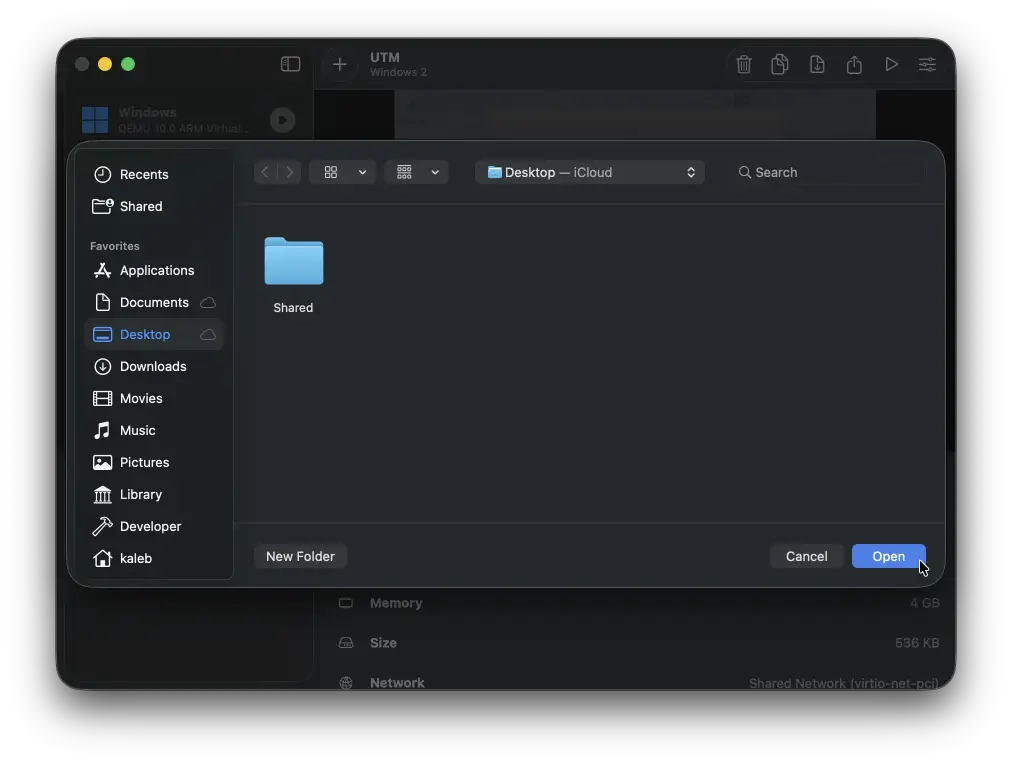Open Recents in the sidebar
This screenshot has width=1012, height=764.
[x=154, y=174]
